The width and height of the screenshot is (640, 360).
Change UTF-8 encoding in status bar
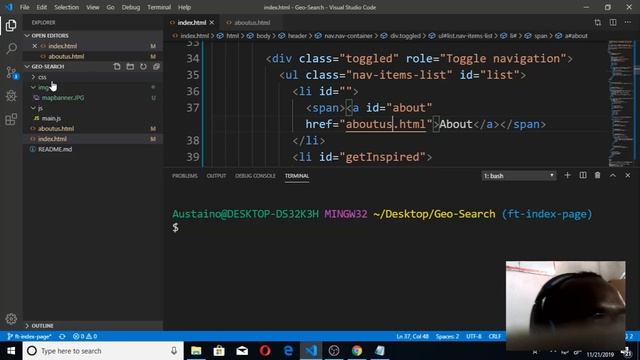click(x=474, y=336)
